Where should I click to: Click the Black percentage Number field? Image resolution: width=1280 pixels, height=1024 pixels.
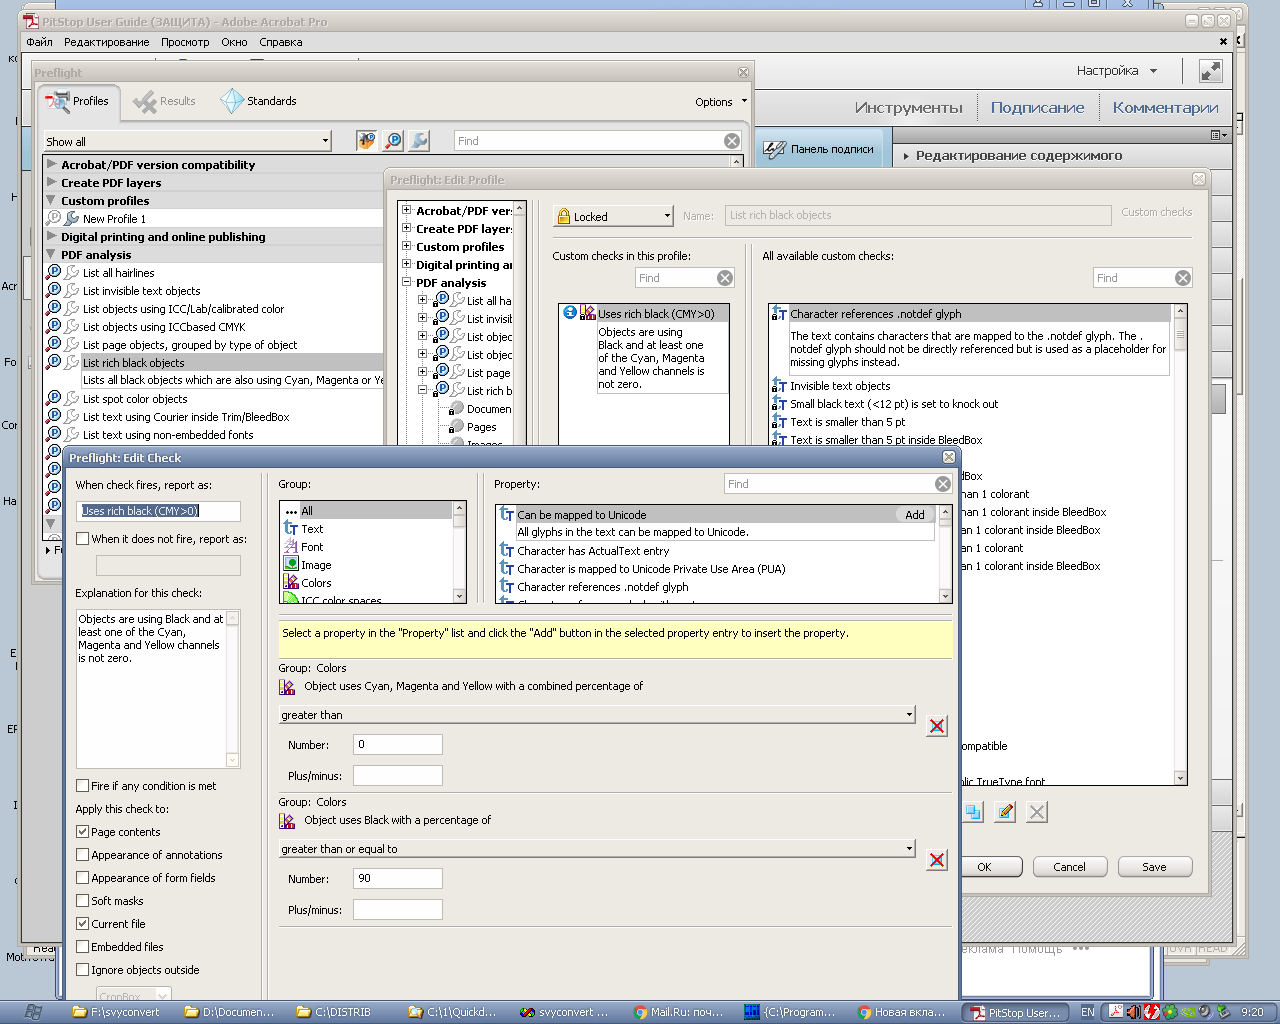(x=398, y=879)
